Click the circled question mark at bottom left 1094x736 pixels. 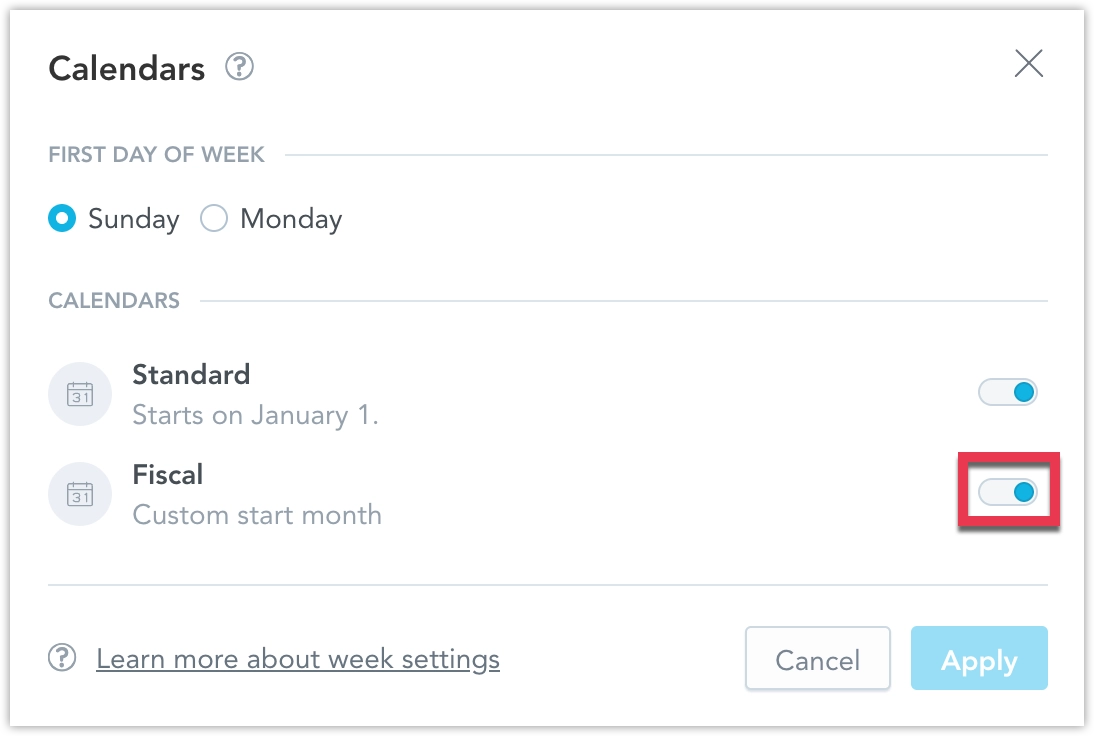[62, 658]
